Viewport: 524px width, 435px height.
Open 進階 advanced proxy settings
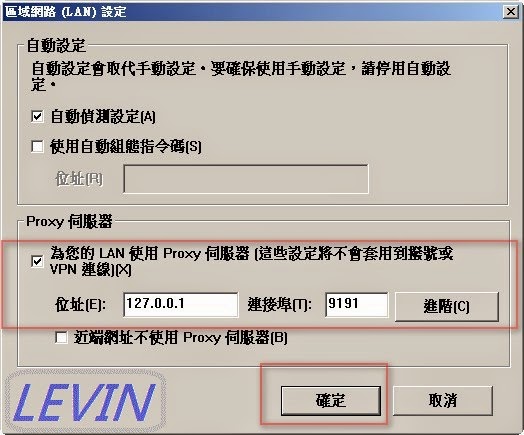pos(447,306)
